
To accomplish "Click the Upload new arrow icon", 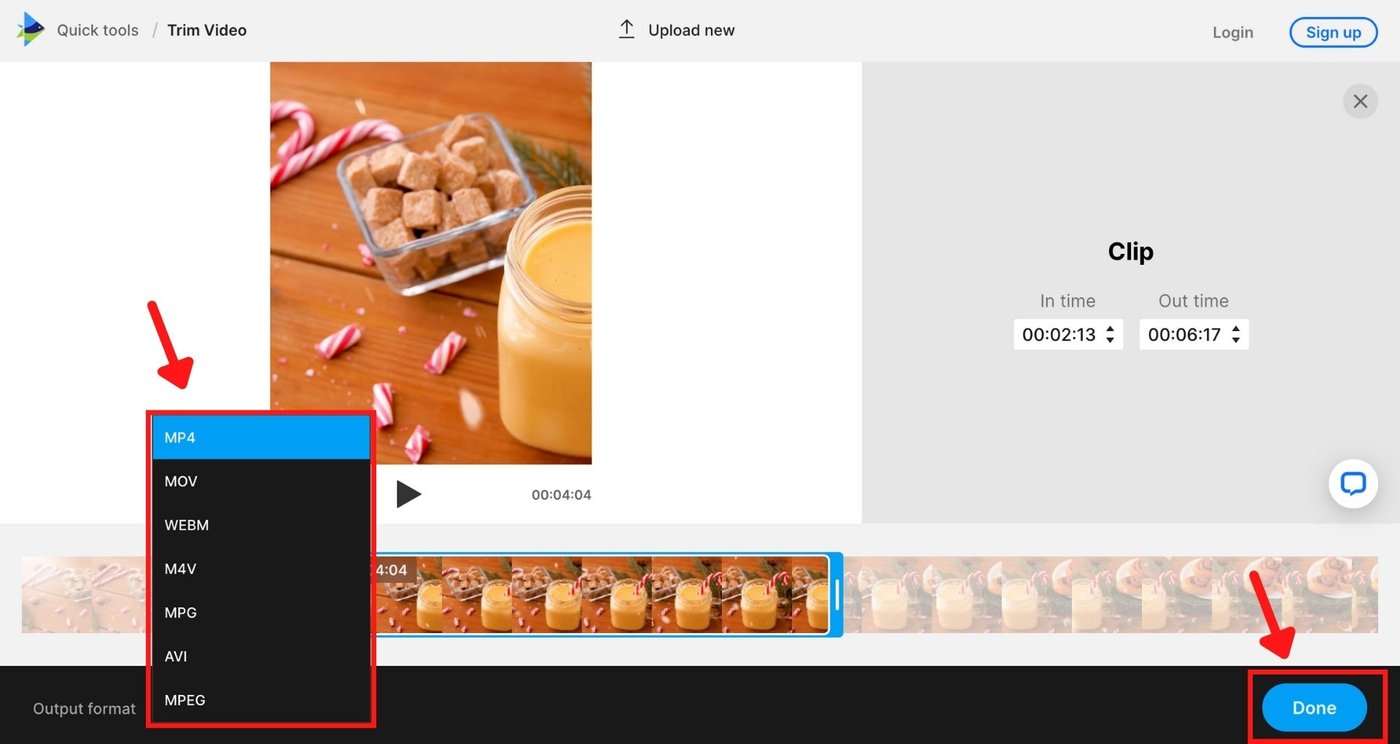I will click(626, 29).
